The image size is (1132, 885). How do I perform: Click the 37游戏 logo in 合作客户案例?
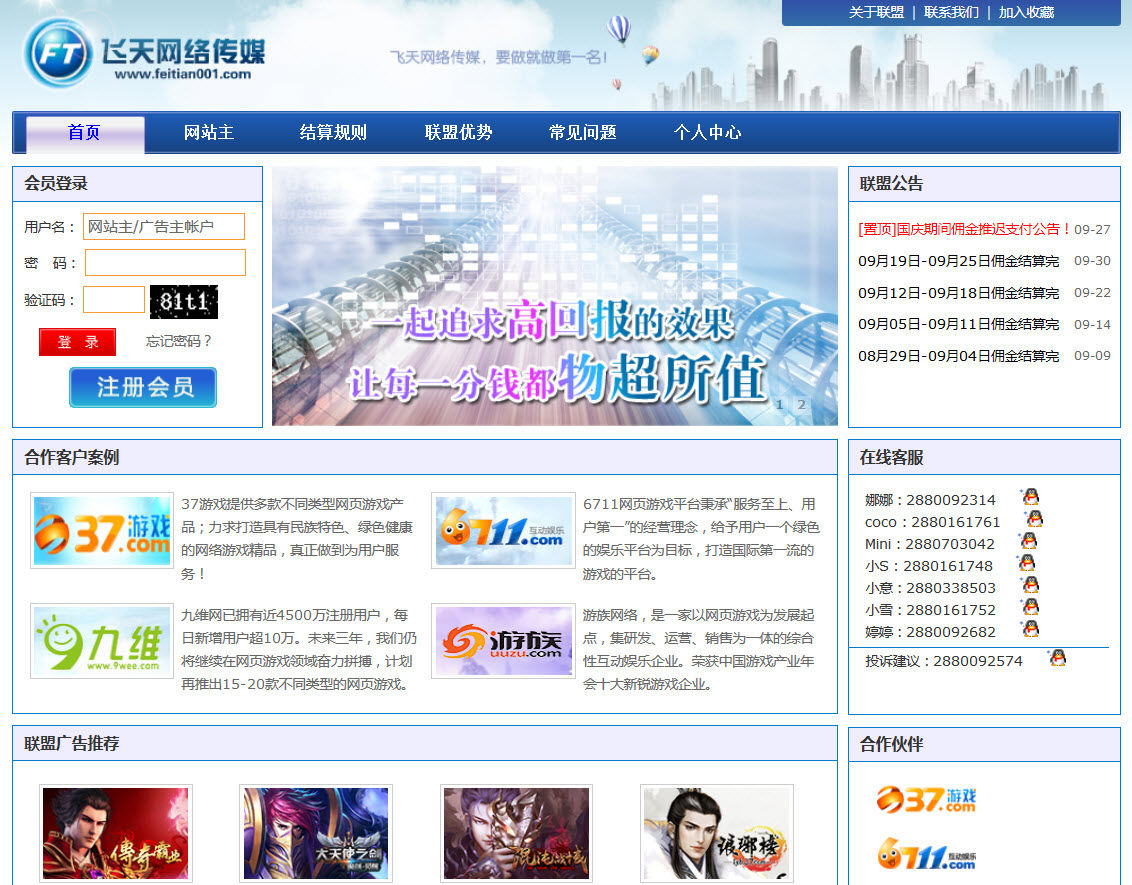click(x=101, y=530)
